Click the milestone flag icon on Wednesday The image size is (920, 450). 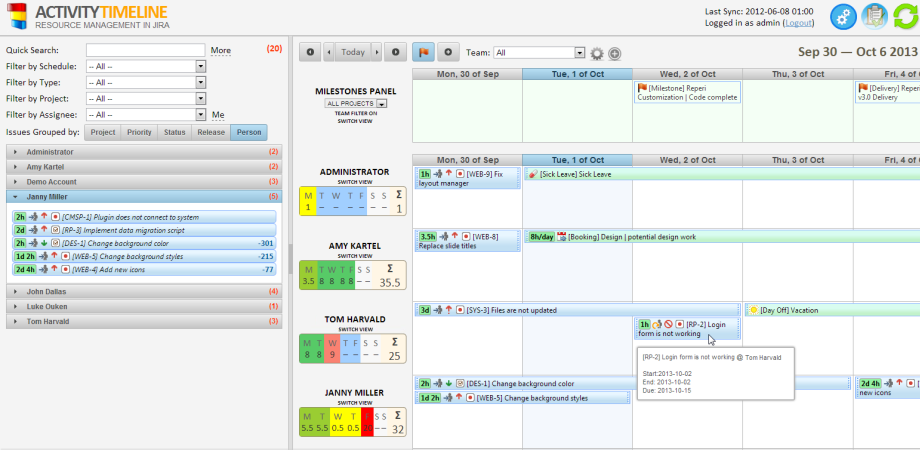642,88
